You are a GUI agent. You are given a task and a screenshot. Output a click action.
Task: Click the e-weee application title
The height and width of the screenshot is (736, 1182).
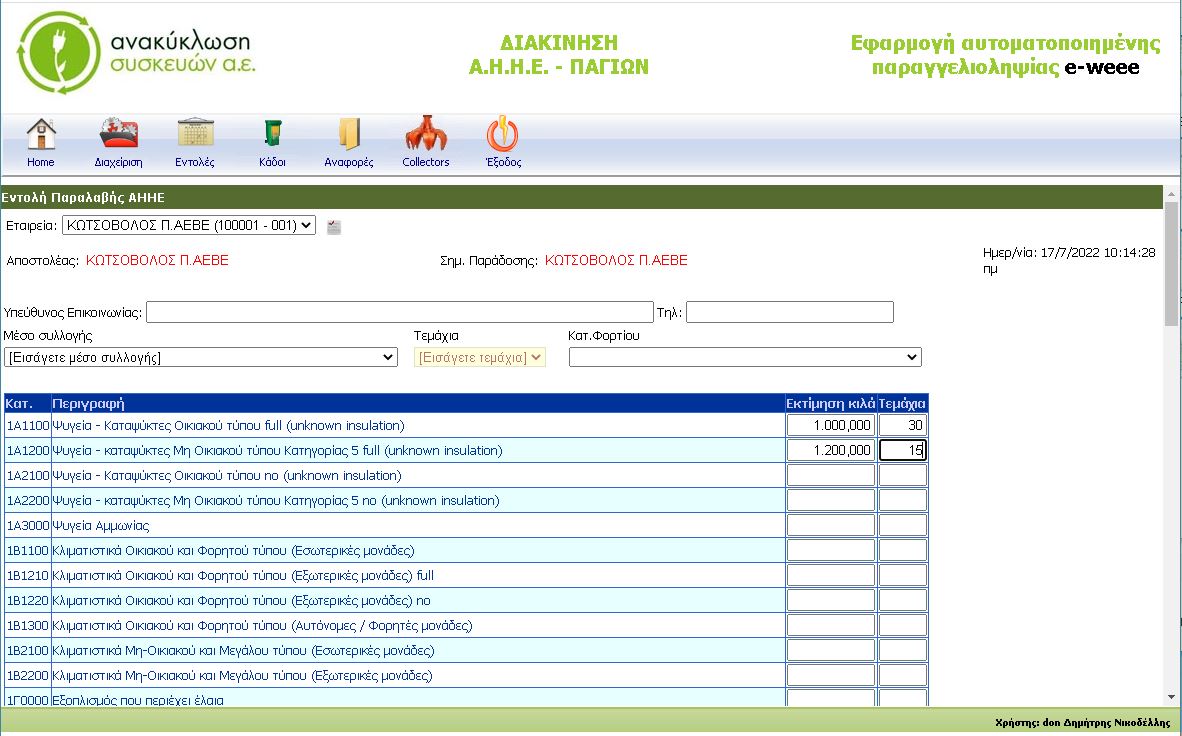1006,54
